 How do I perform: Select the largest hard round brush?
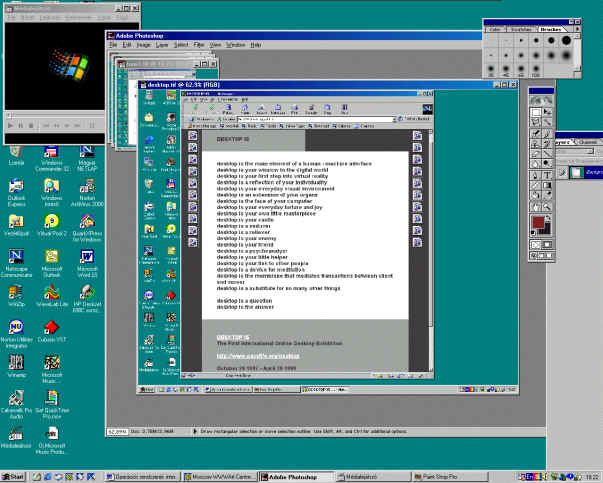click(566, 40)
